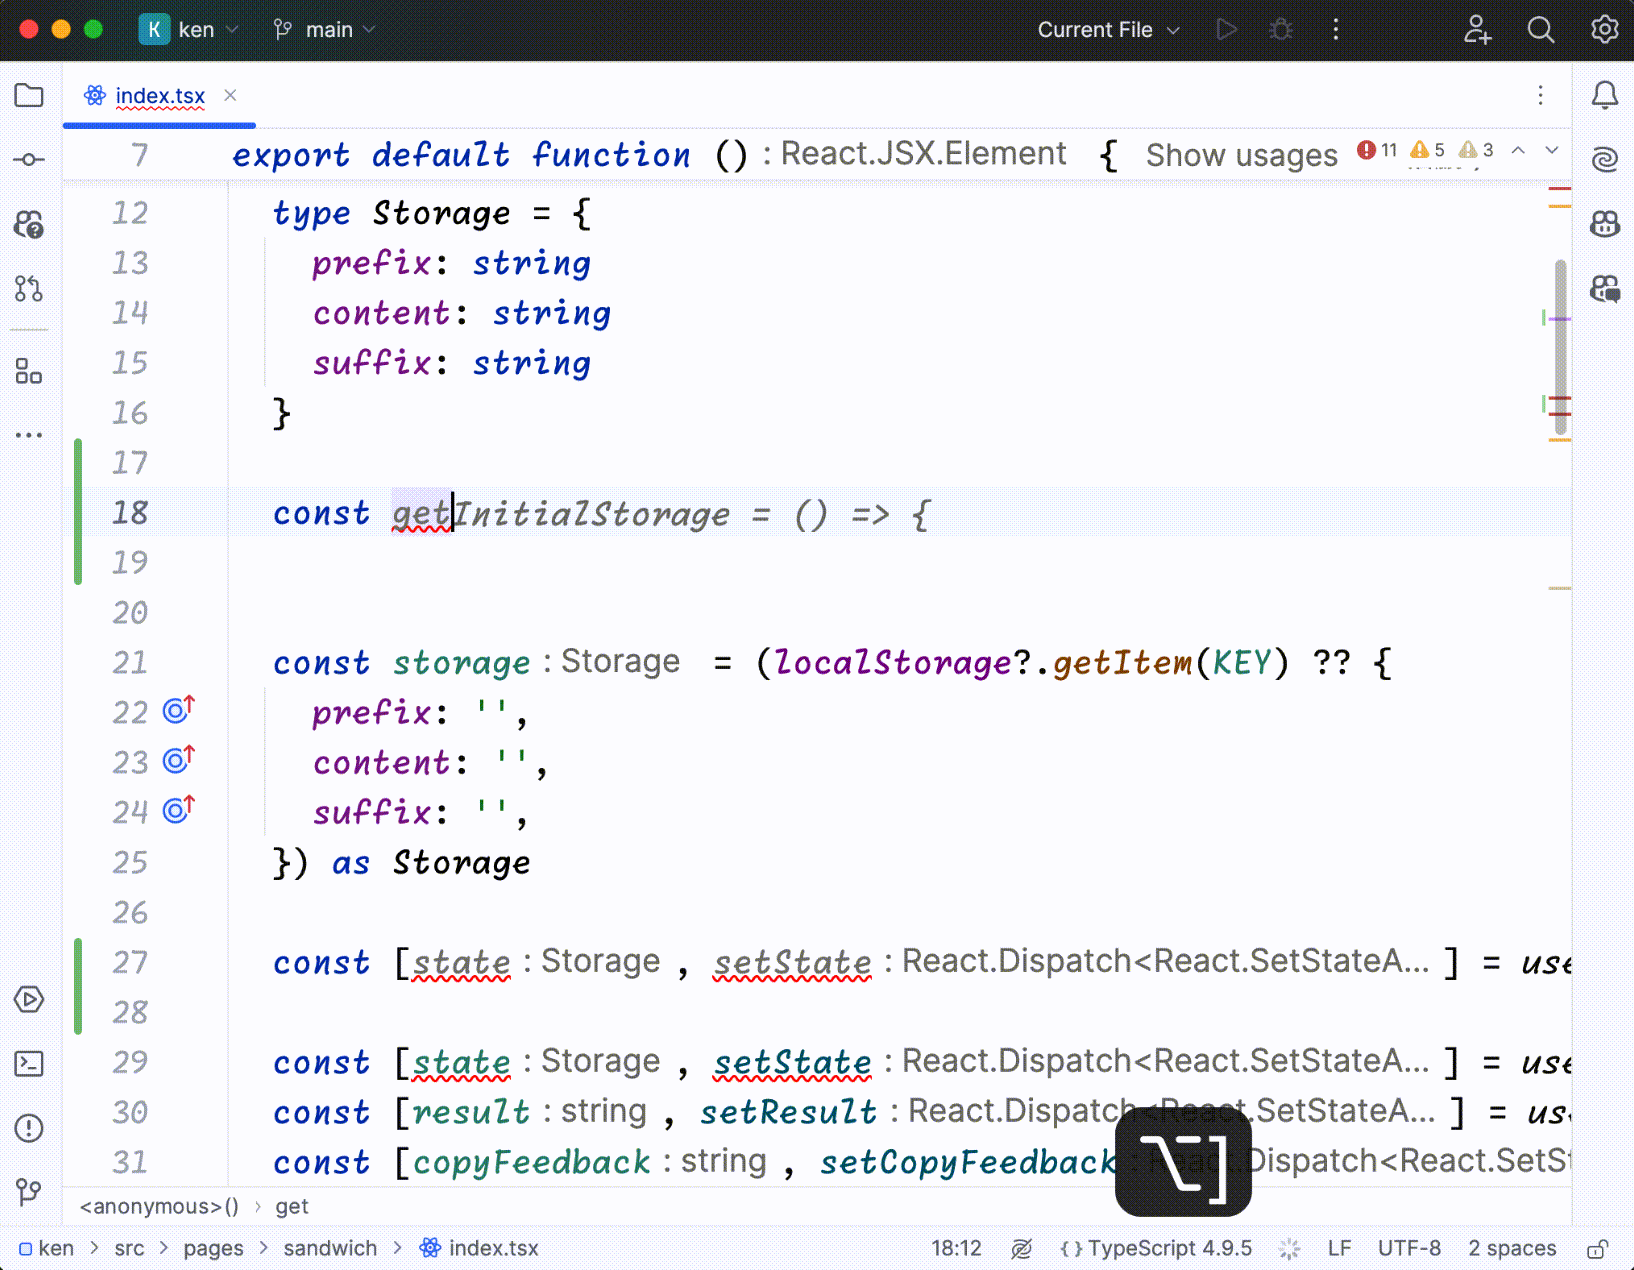1634x1270 pixels.
Task: Click the editor vertical scrollbar thumb
Action: point(1561,348)
